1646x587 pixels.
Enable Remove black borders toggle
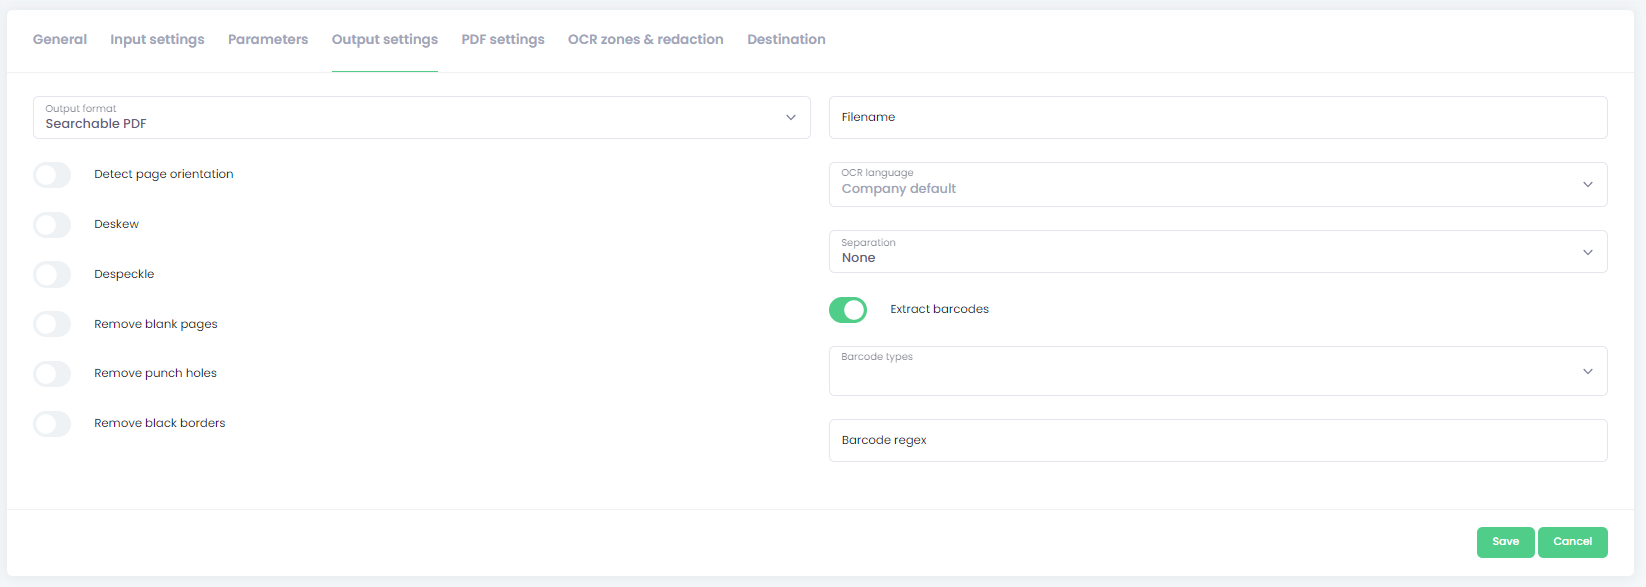point(52,424)
